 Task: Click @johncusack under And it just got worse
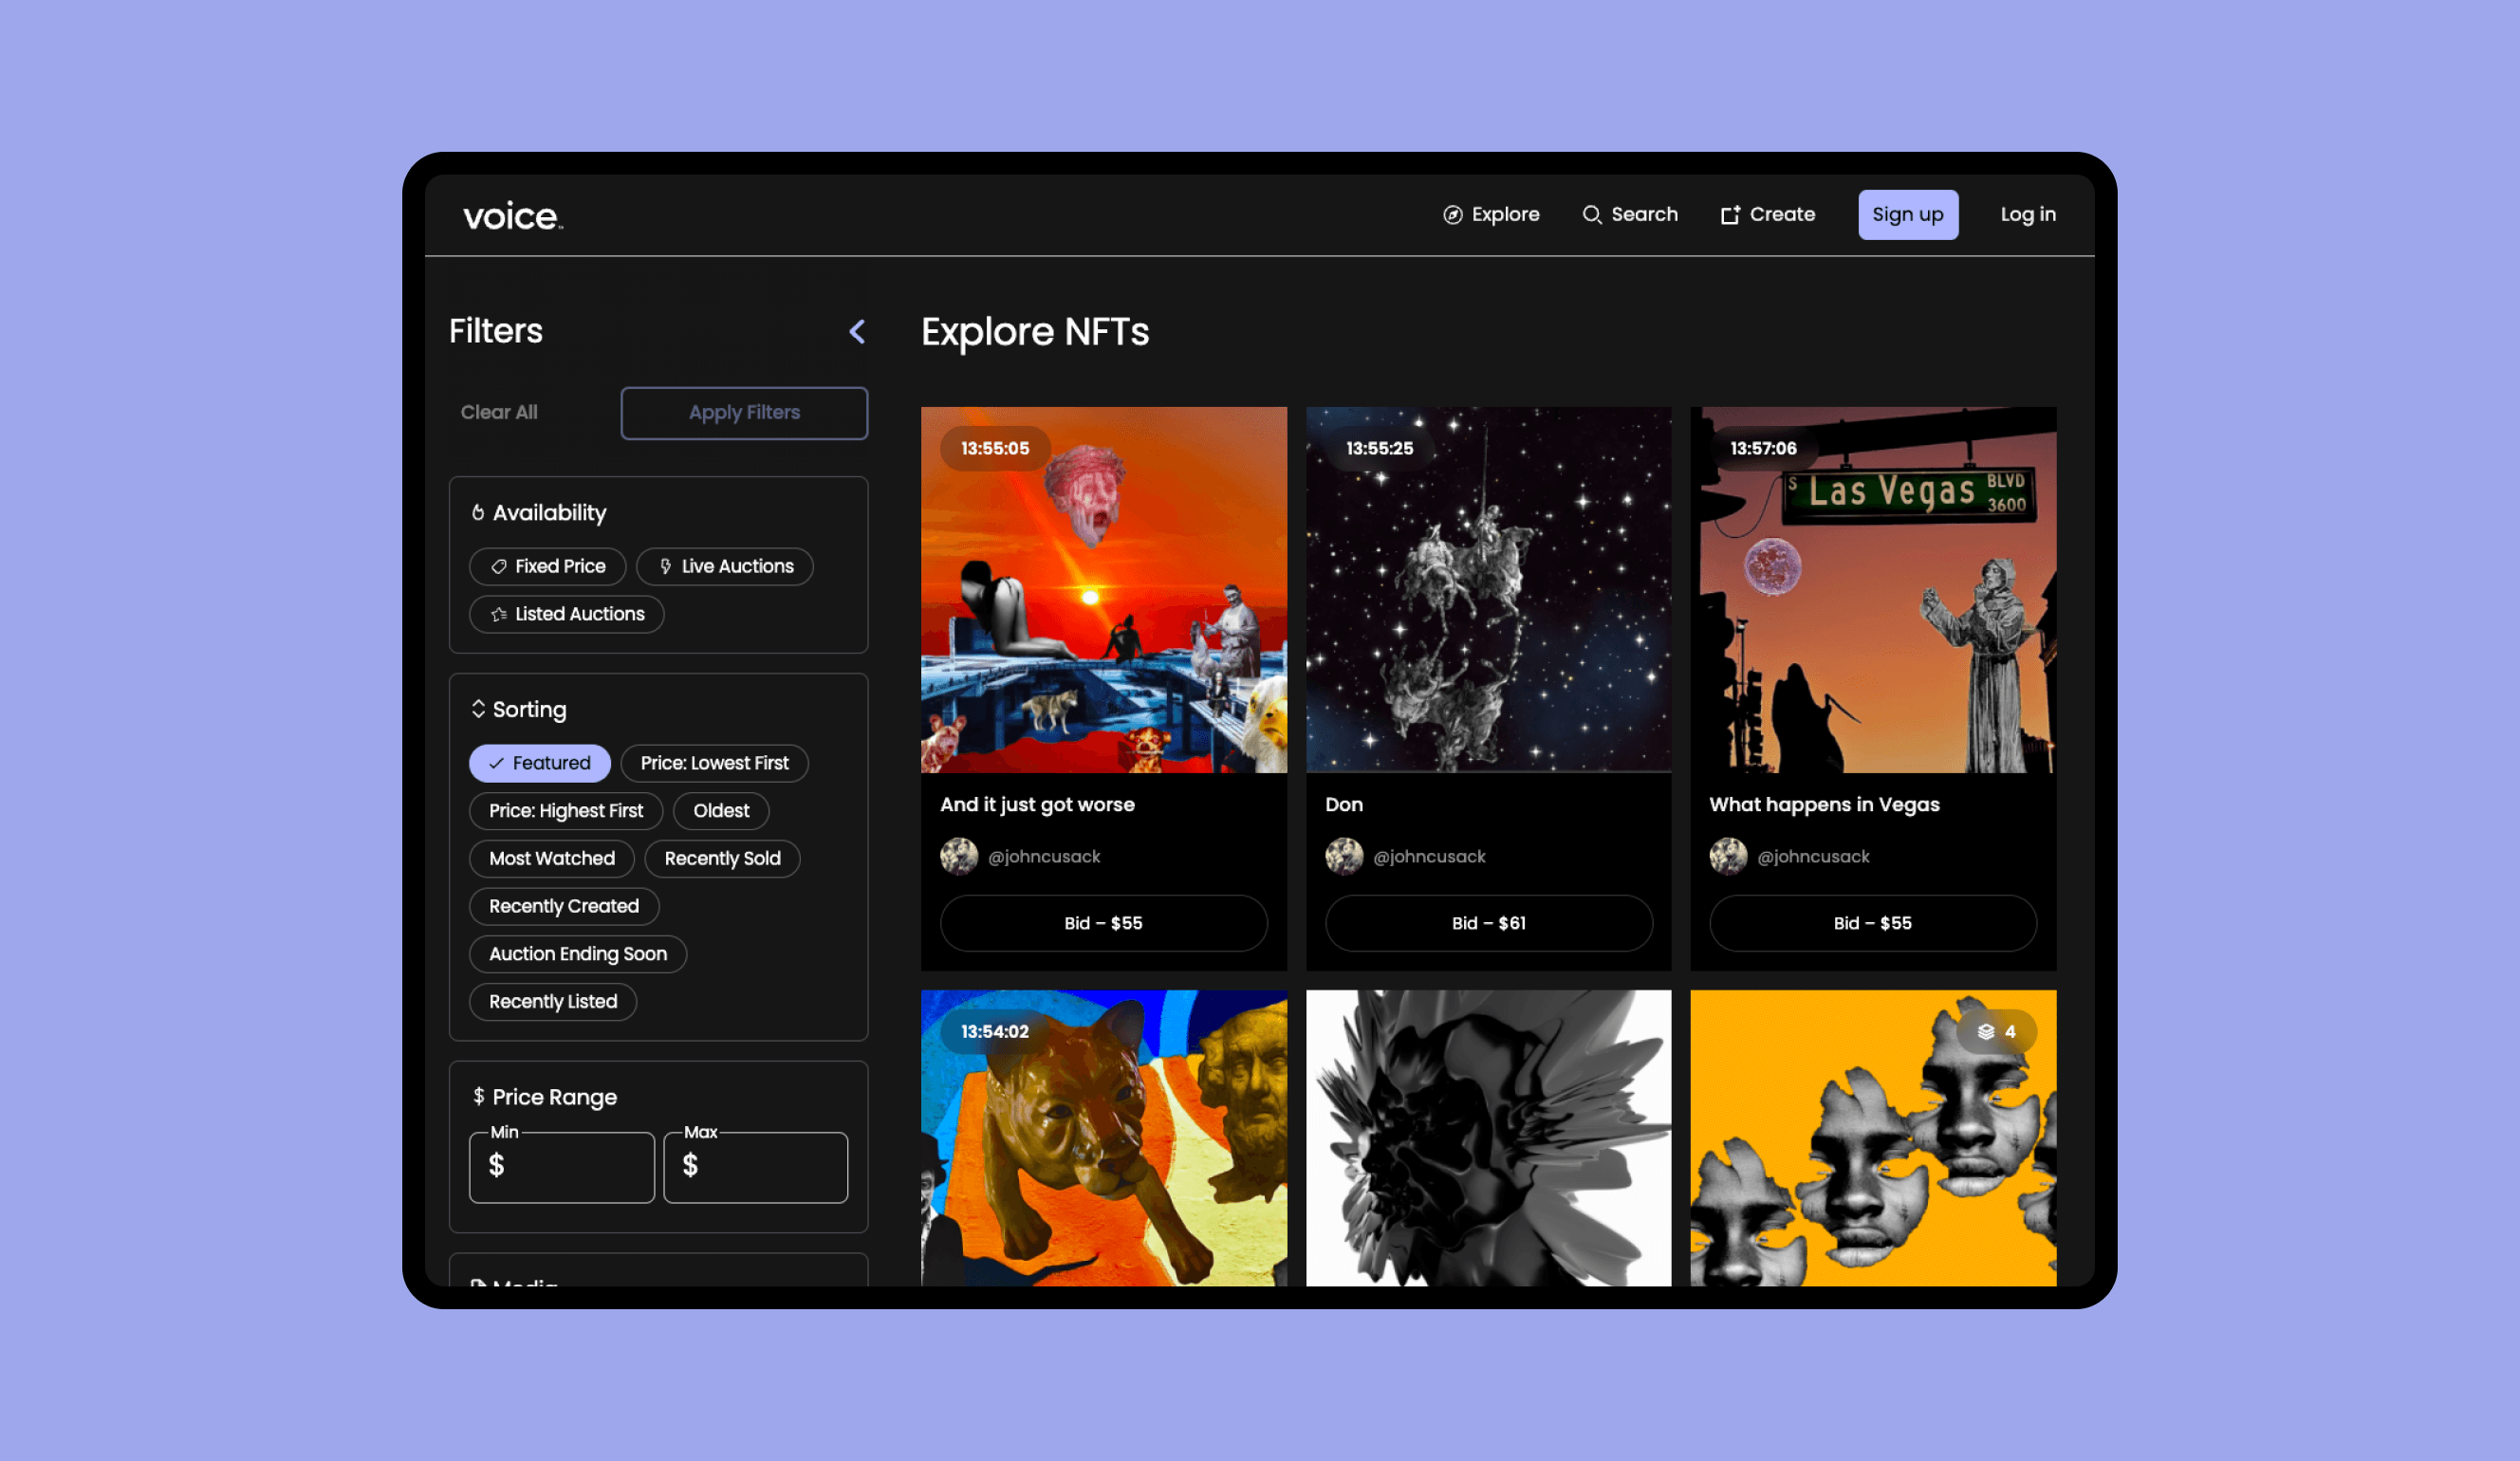click(1043, 857)
